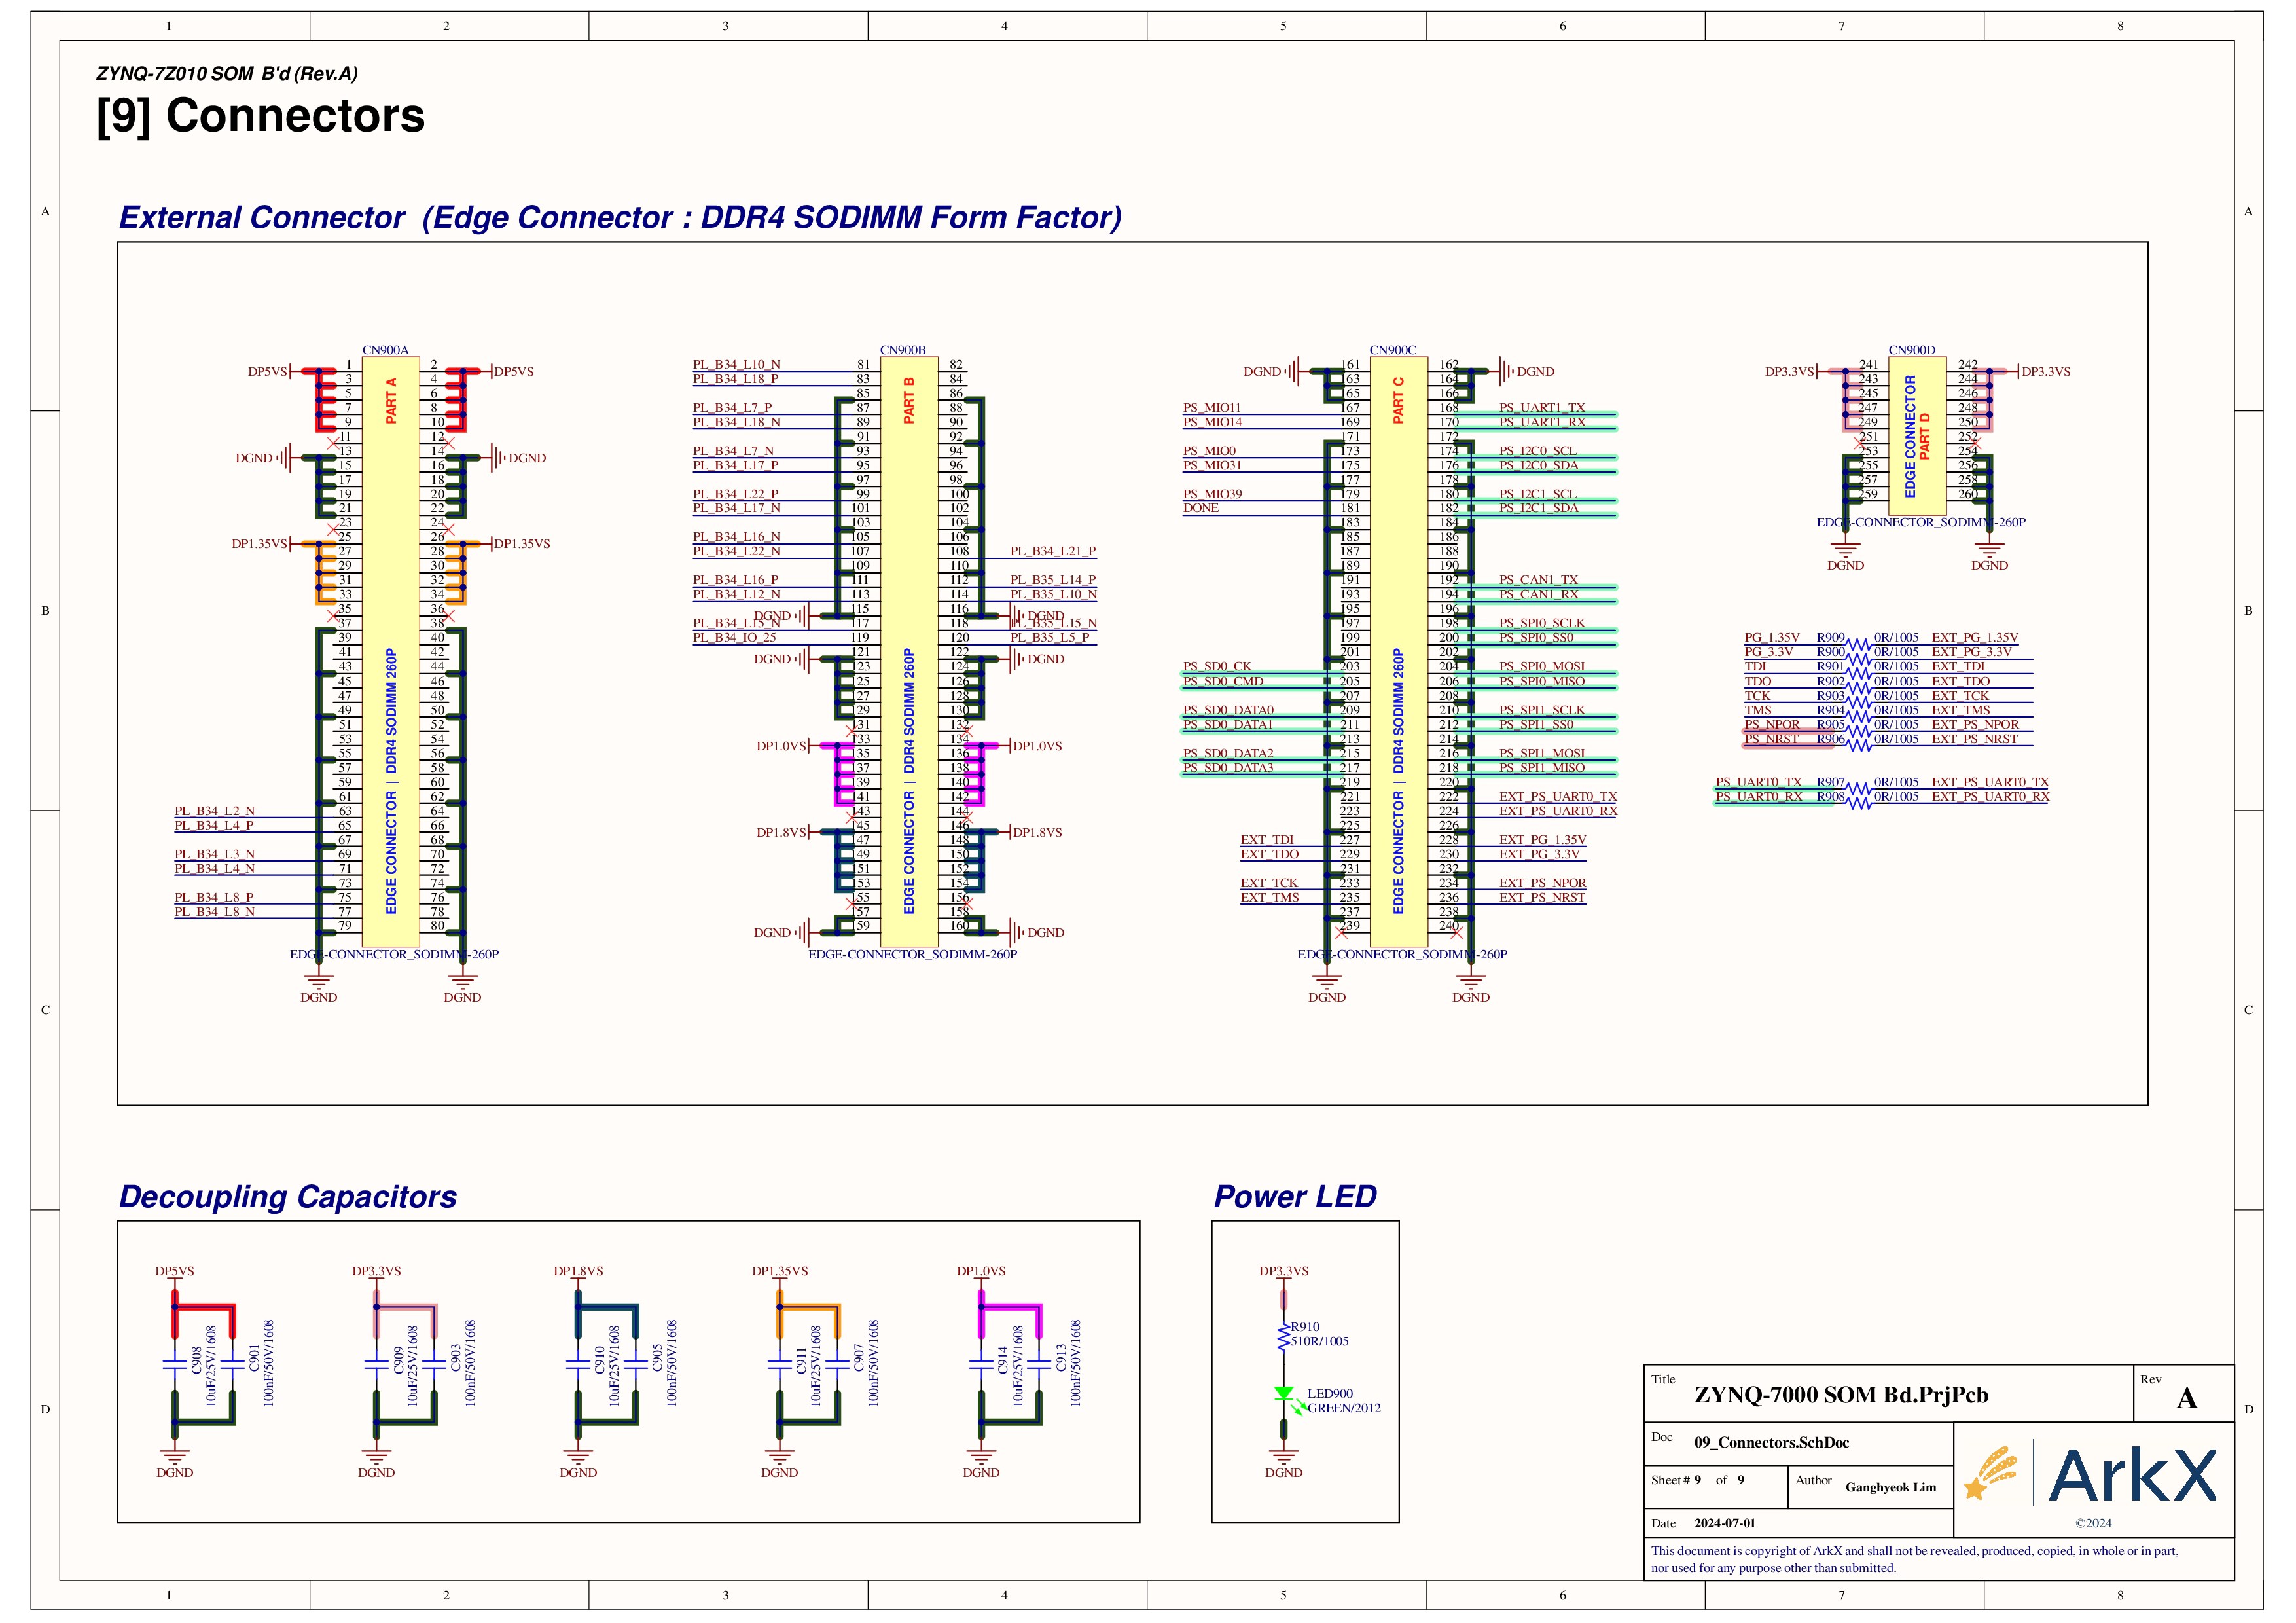
Task: Click the PS_SPI0_SCLK net label
Action: tap(1542, 623)
